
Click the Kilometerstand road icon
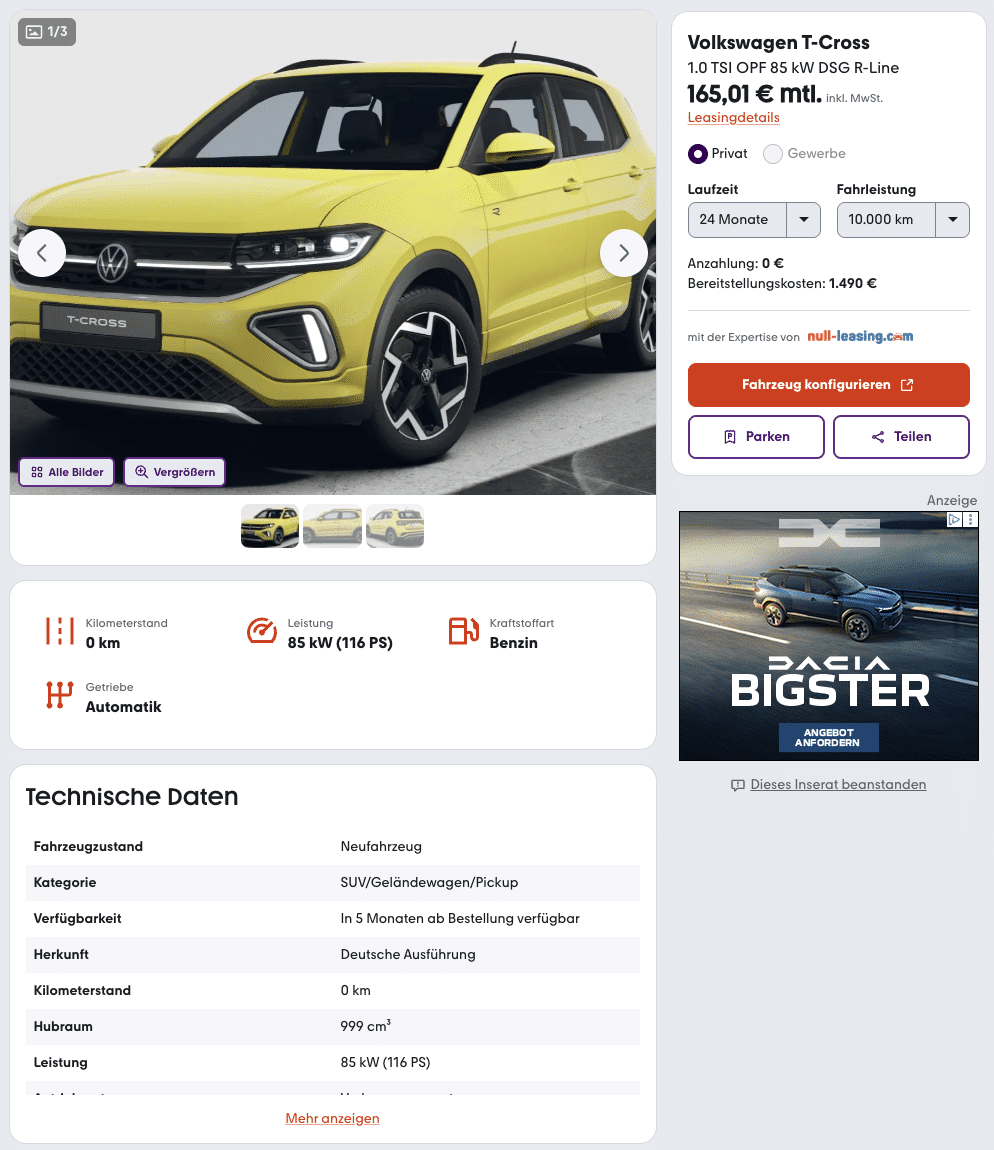click(x=59, y=631)
